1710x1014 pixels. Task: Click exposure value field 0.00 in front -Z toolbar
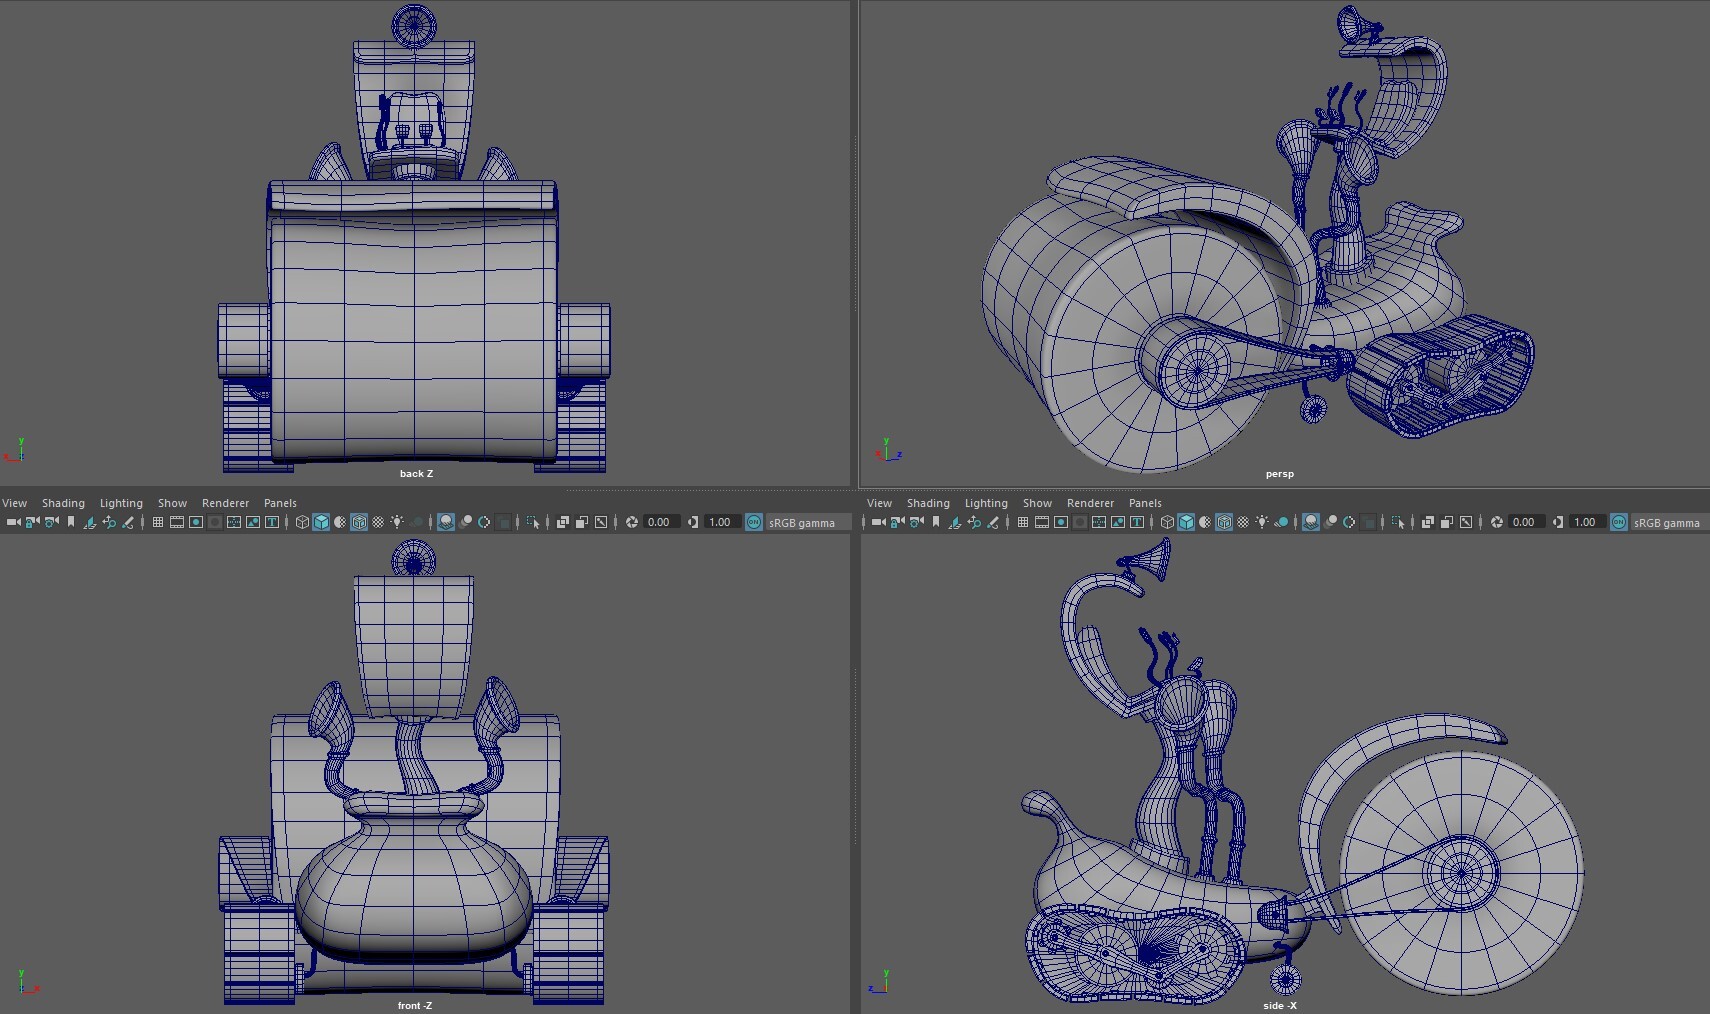click(658, 522)
